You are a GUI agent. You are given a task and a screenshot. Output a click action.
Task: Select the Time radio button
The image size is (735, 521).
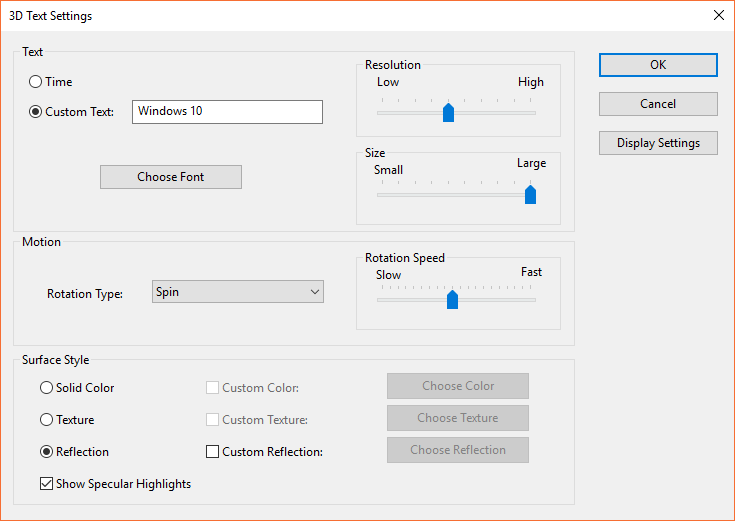(x=36, y=82)
